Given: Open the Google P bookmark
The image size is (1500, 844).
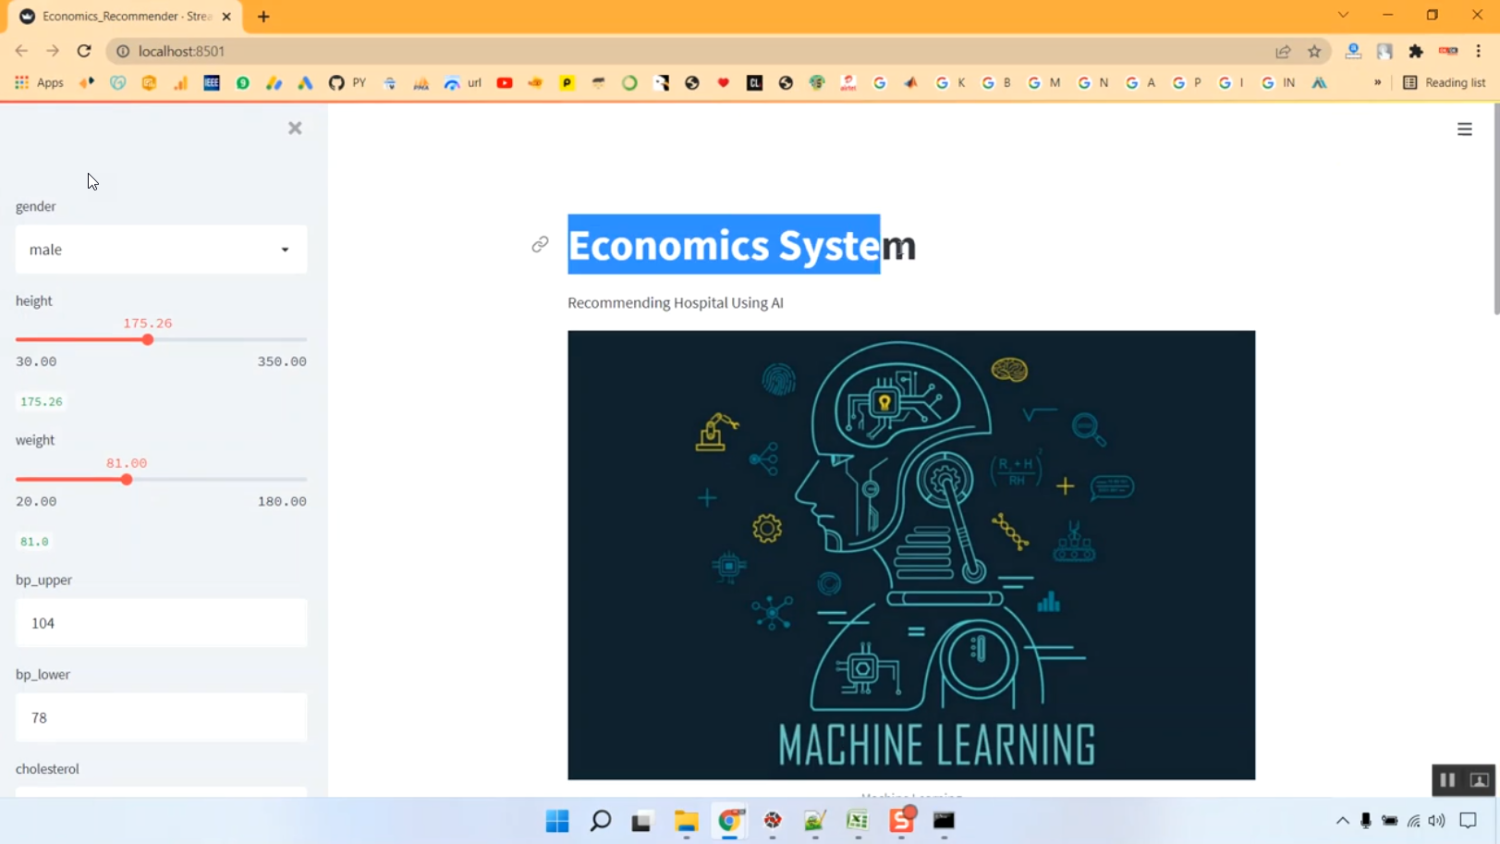Looking at the screenshot, I should click(x=1187, y=83).
